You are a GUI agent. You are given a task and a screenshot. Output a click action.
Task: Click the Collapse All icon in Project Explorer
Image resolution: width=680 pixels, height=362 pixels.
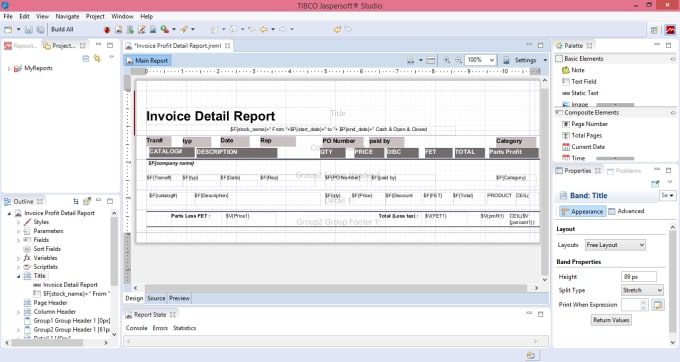pyautogui.click(x=85, y=59)
